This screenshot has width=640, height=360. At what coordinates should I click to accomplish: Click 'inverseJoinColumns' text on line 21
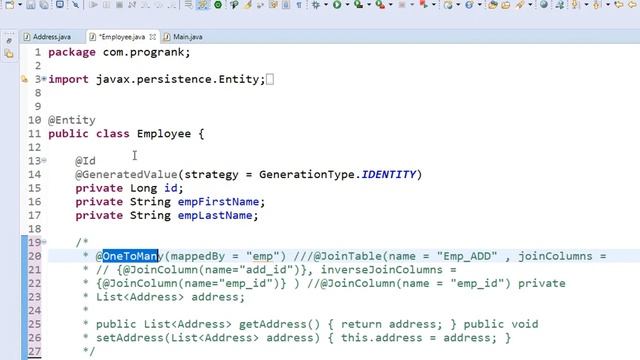[x=382, y=270]
